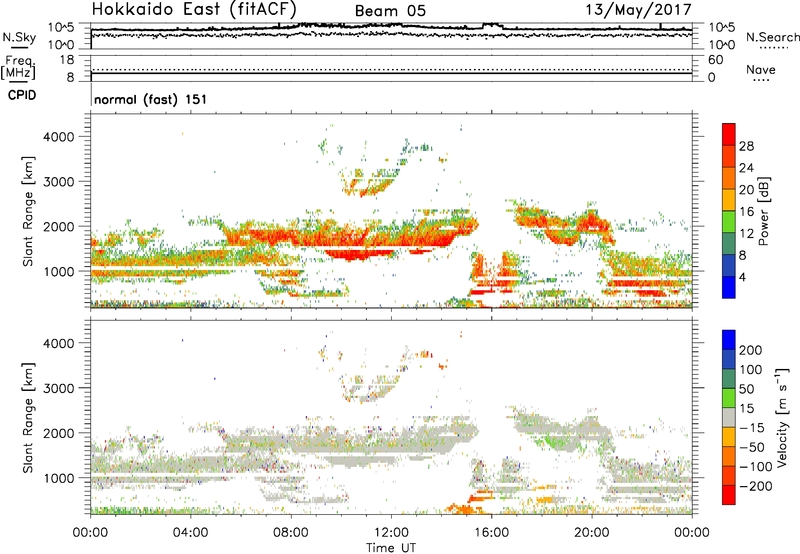Click the '08:00' time axis label

coord(291,533)
